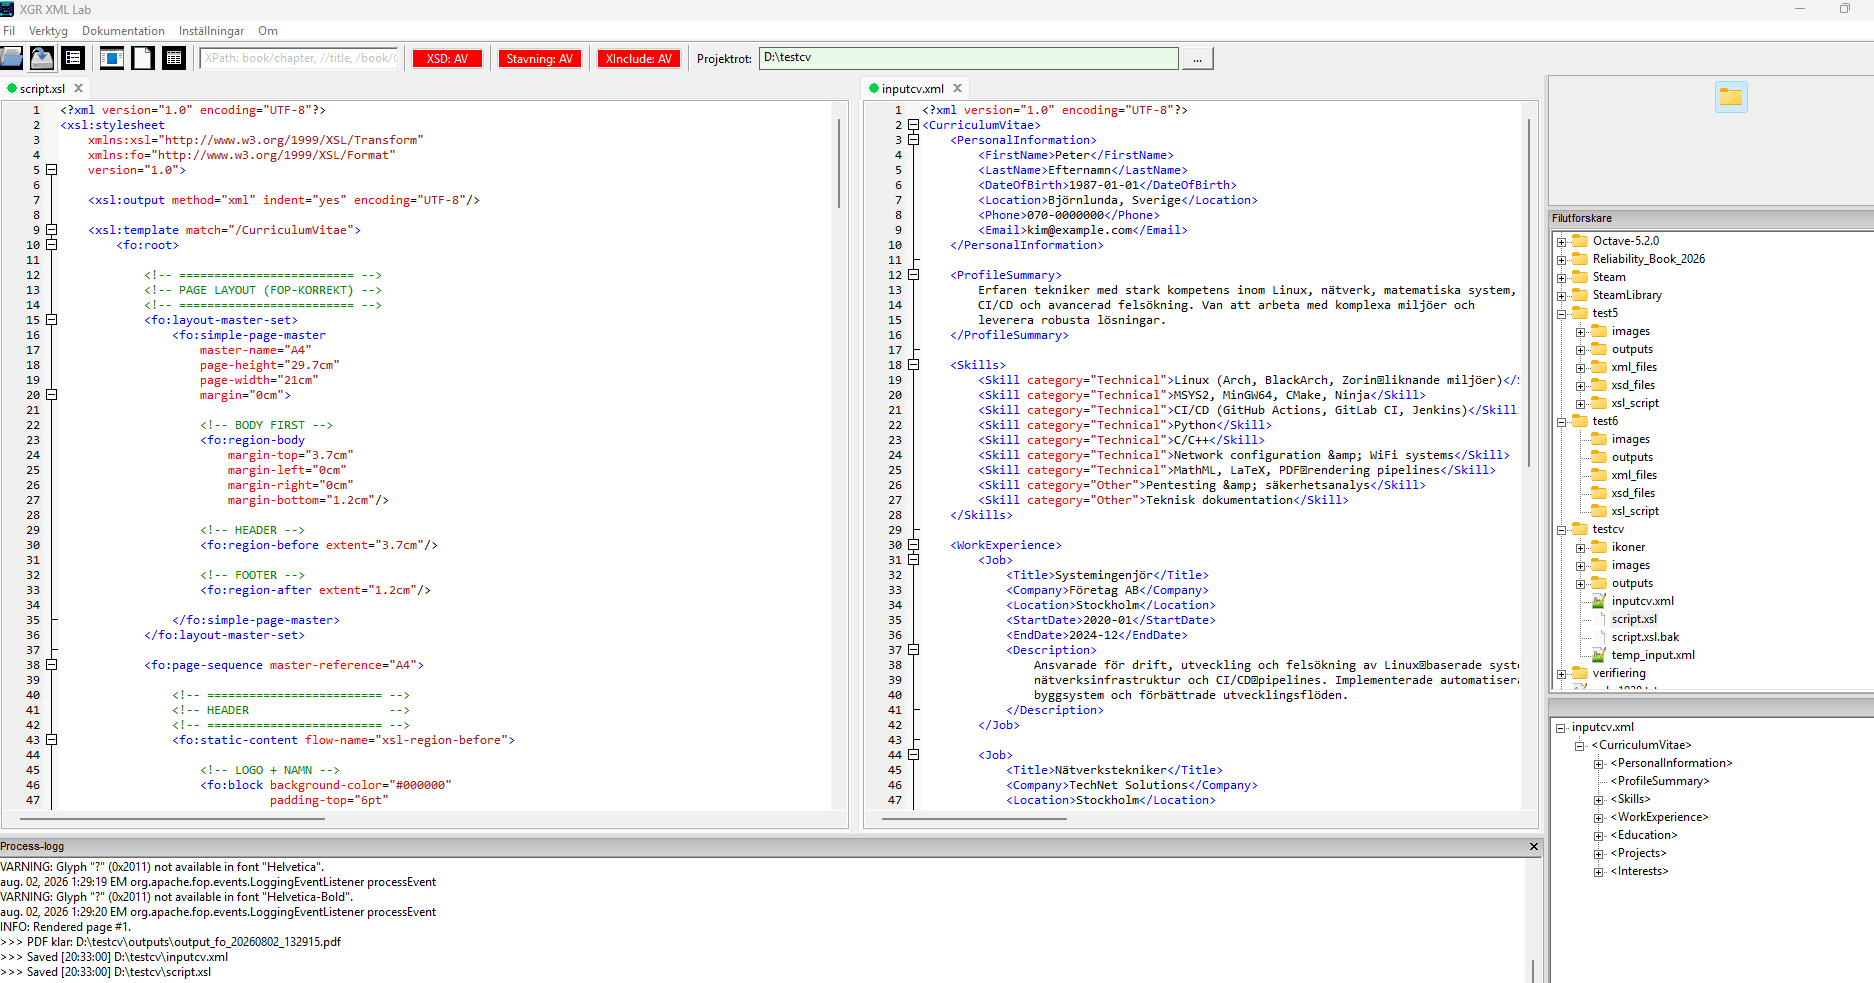Screen dimensions: 1874x983
Task: Close the Process-logg panel
Action: 1534,846
